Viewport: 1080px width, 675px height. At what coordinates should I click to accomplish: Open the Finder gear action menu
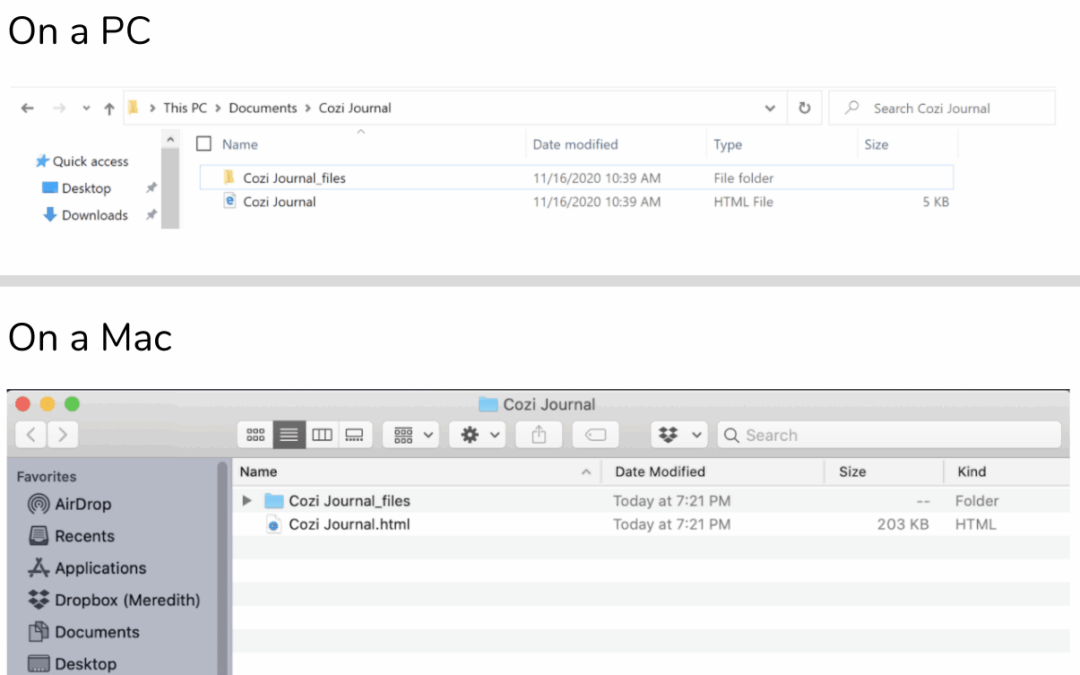click(x=477, y=435)
